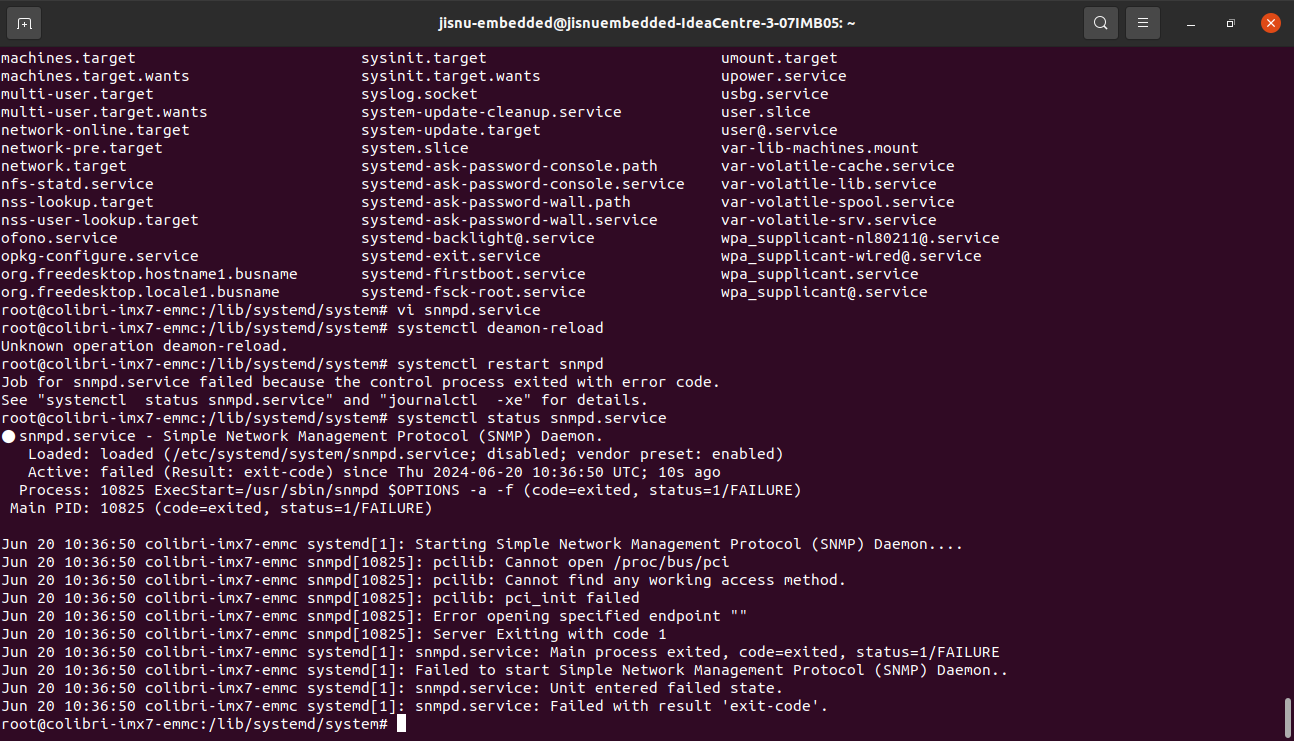
Task: Close the terminal with the red button
Action: pyautogui.click(x=1271, y=23)
